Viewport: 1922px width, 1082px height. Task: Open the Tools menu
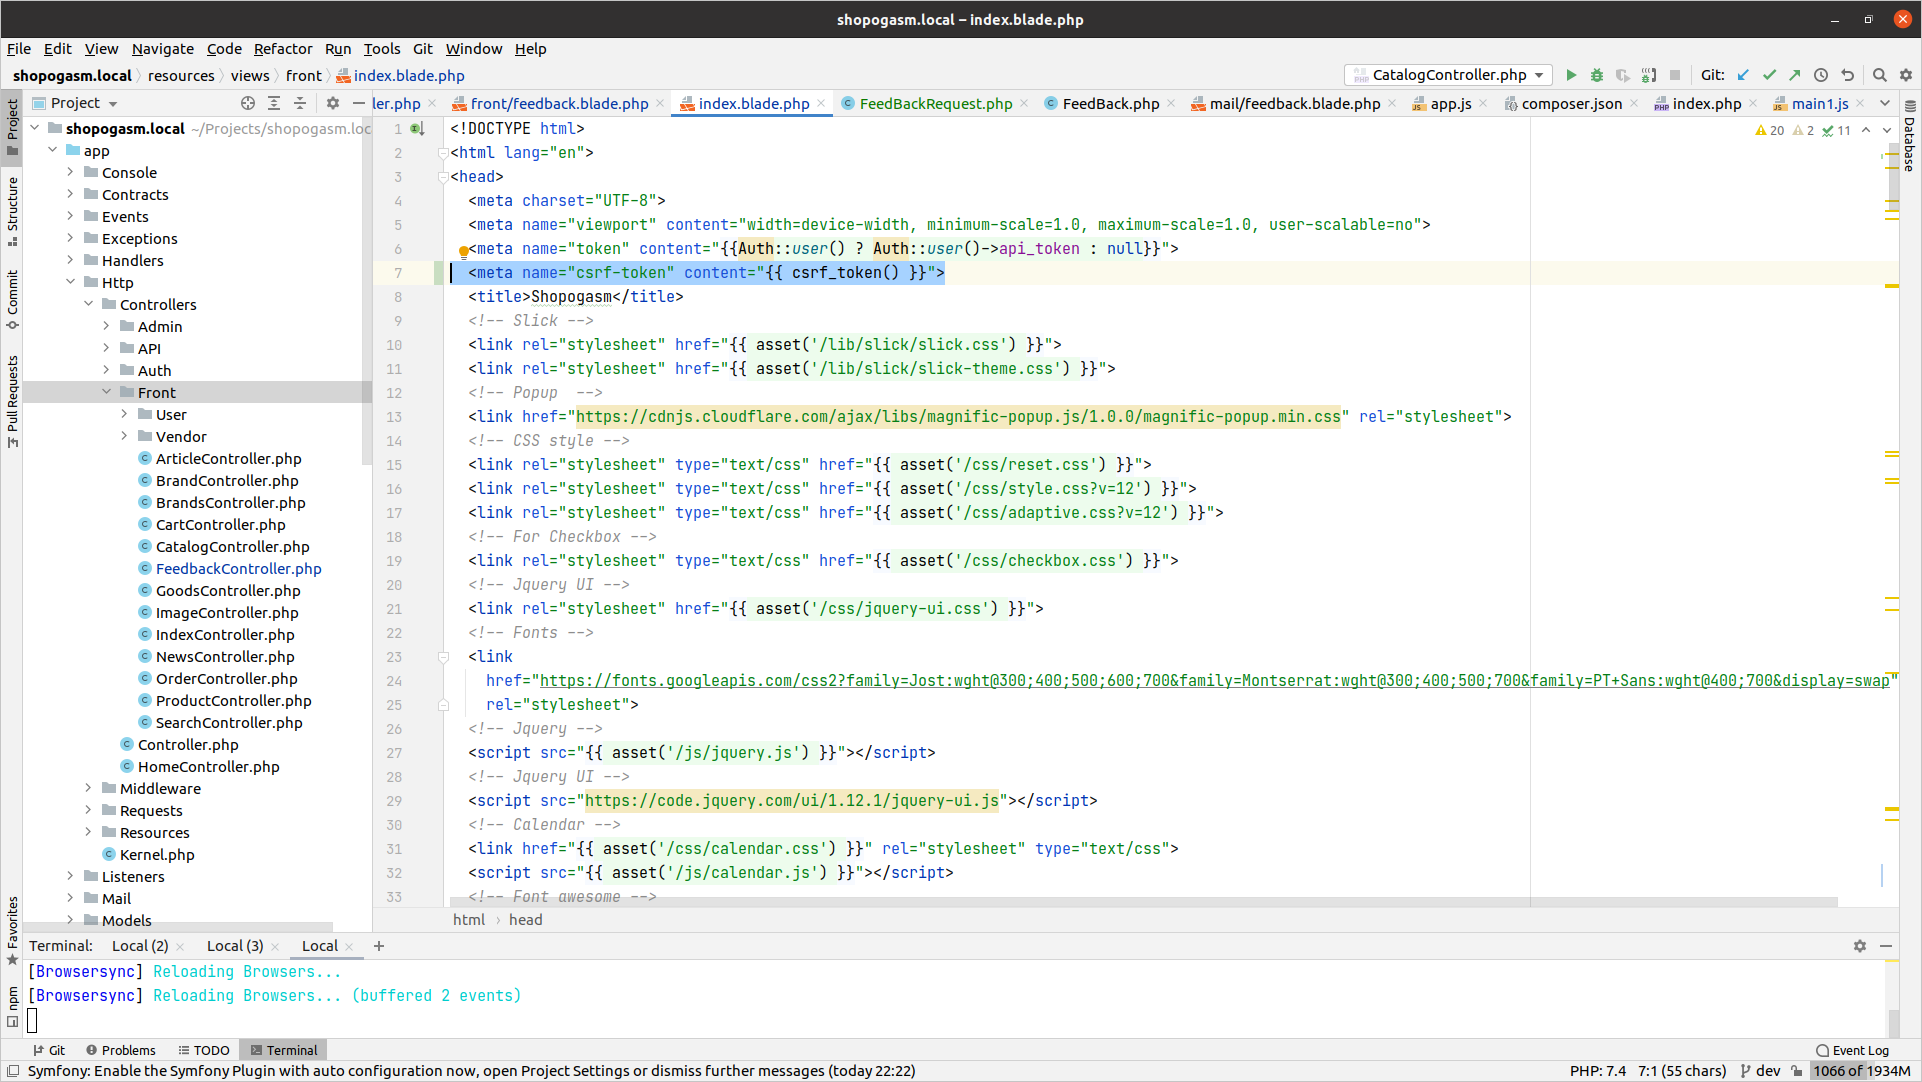point(381,49)
